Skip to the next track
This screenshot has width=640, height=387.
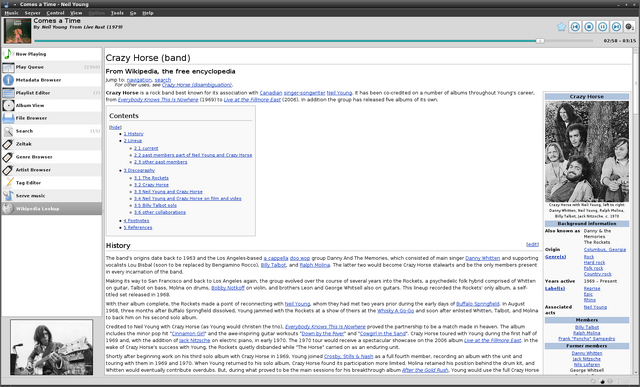pos(616,27)
